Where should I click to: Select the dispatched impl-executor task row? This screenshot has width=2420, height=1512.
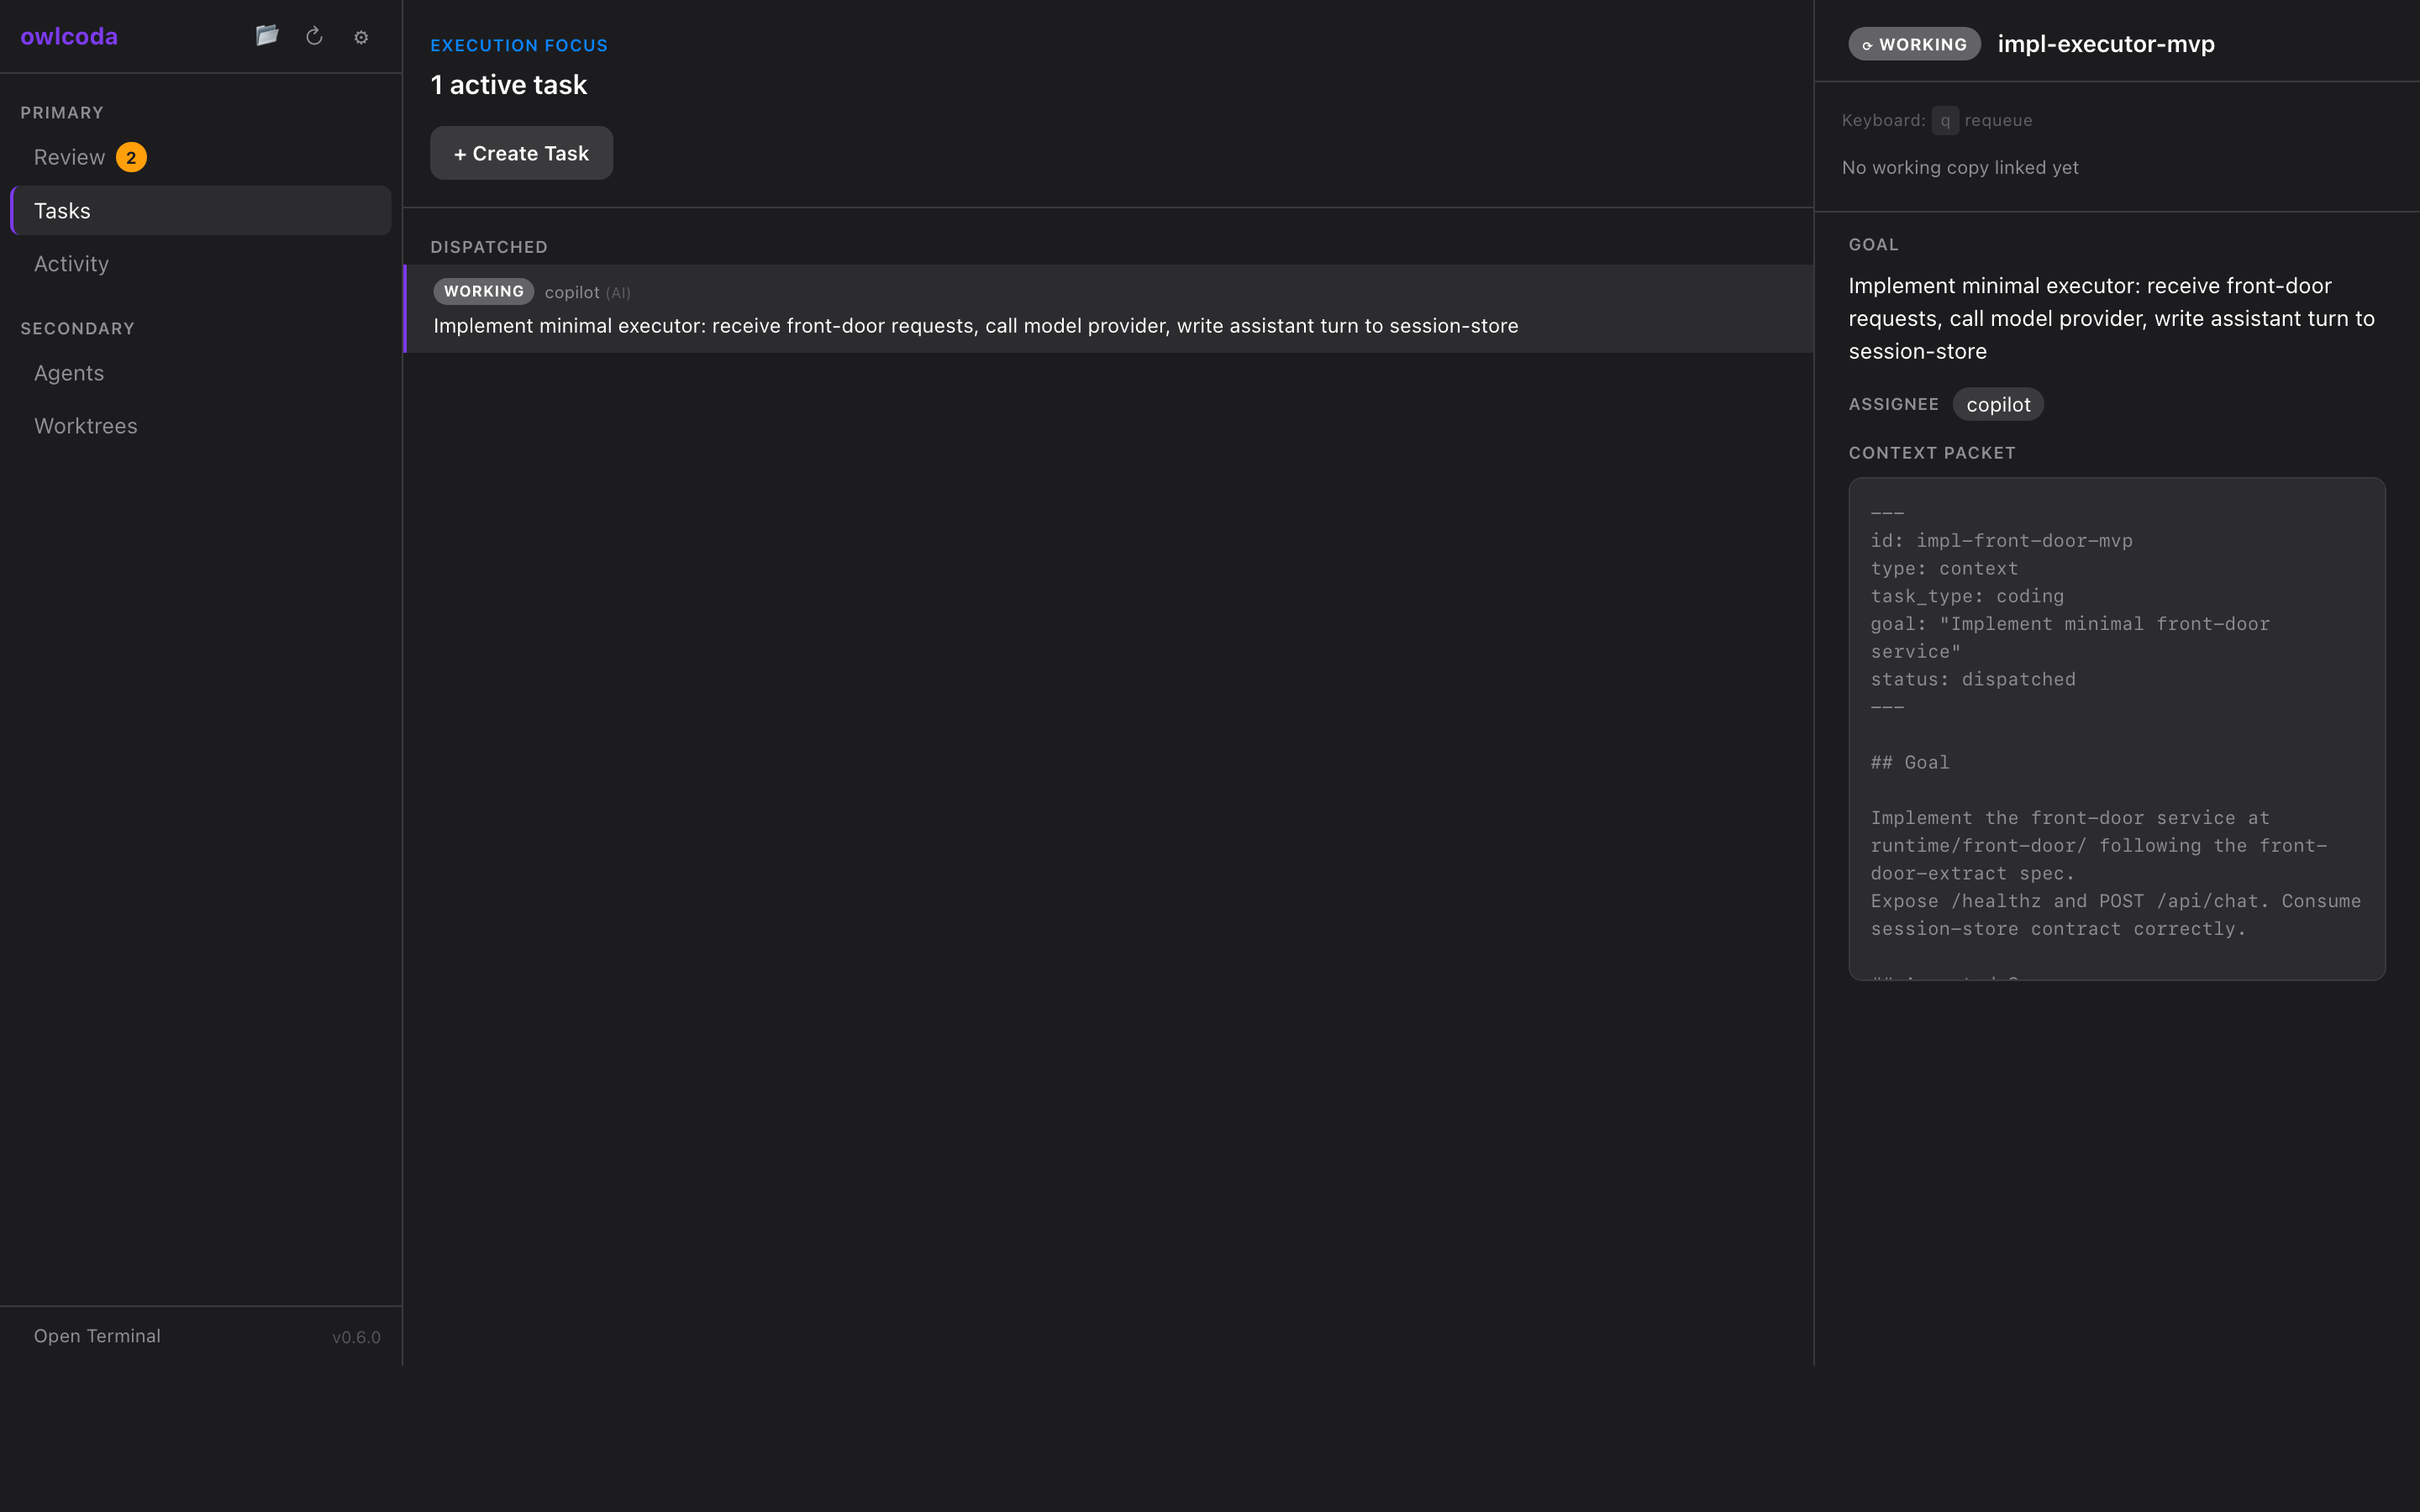click(1100, 308)
